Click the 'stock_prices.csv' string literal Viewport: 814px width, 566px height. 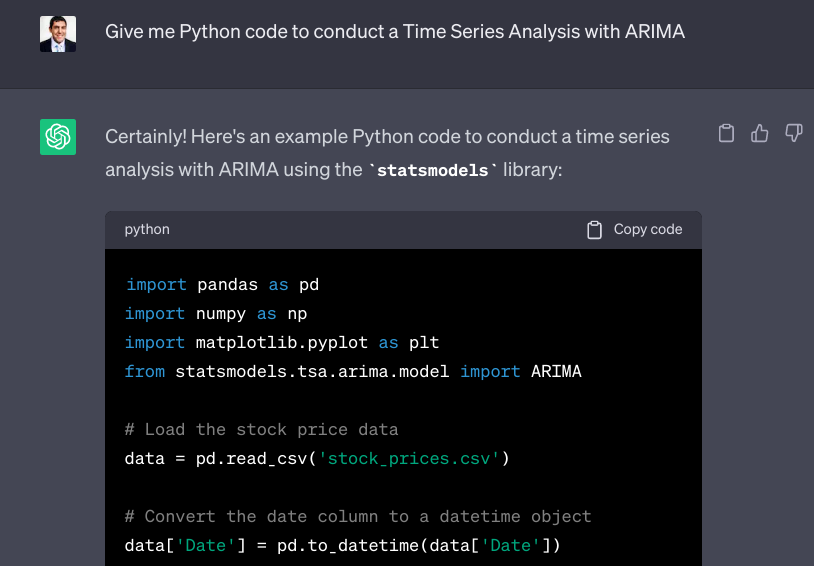click(x=409, y=459)
